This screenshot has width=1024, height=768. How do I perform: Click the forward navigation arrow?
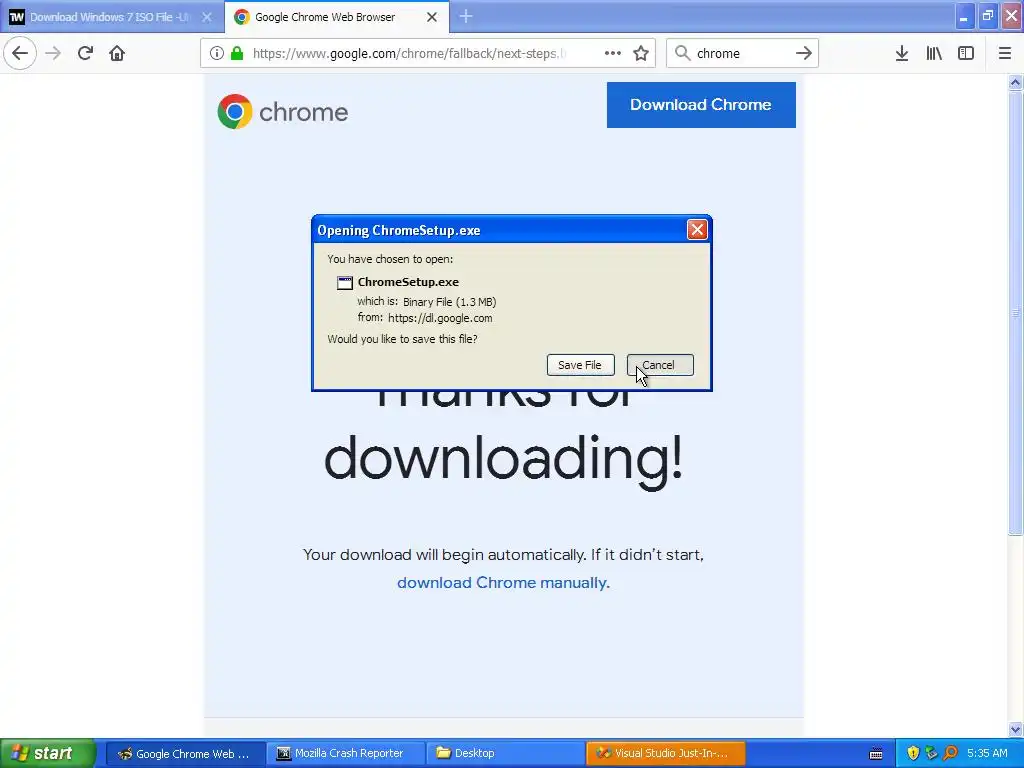tap(53, 53)
